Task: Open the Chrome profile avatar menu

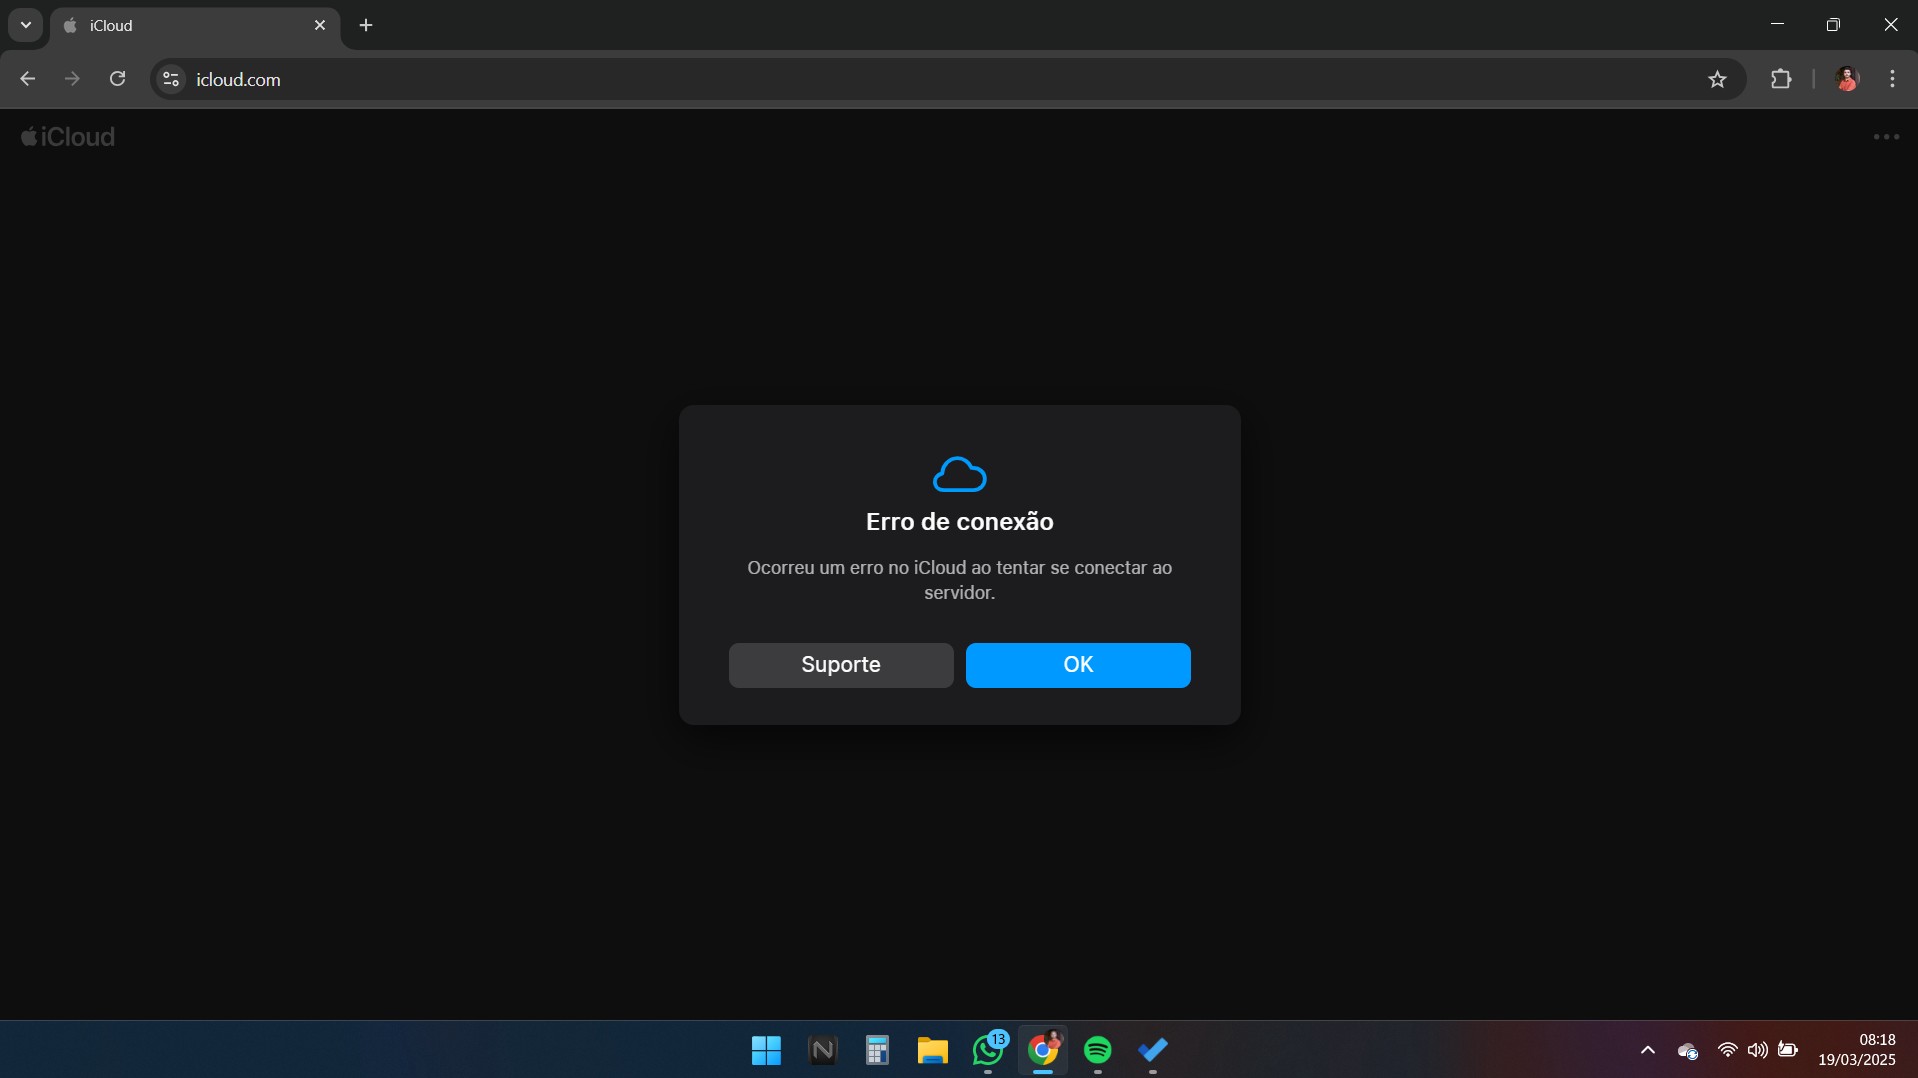Action: (x=1846, y=79)
